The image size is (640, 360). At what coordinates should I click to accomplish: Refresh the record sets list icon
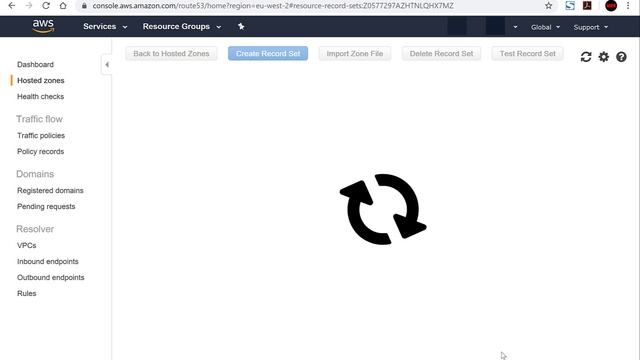(586, 57)
